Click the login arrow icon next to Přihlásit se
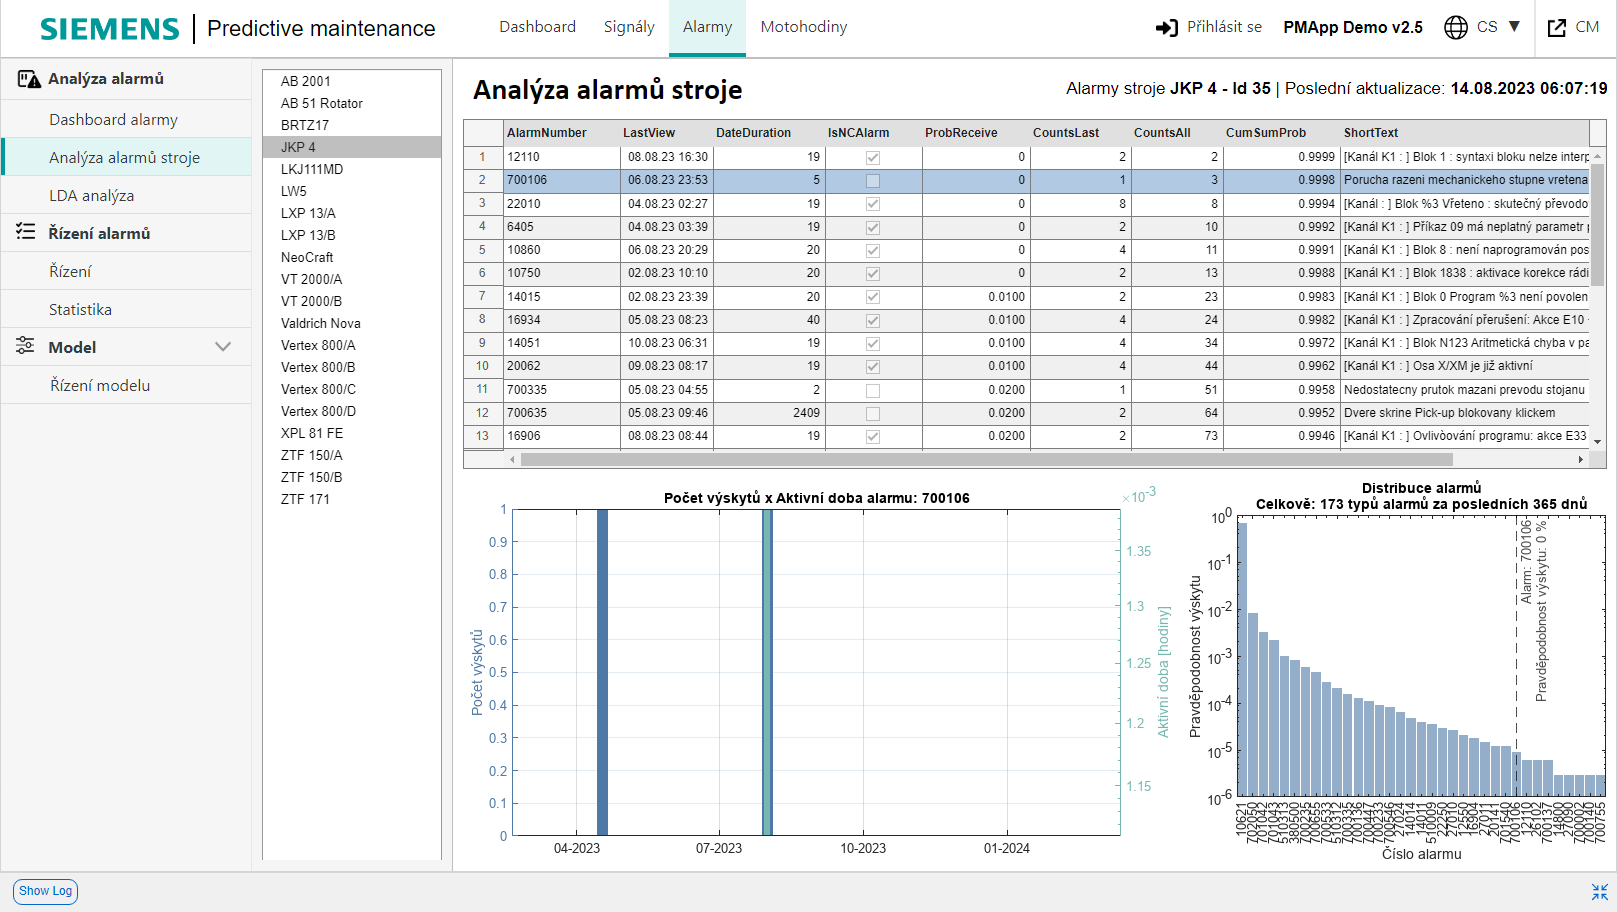 (1166, 27)
